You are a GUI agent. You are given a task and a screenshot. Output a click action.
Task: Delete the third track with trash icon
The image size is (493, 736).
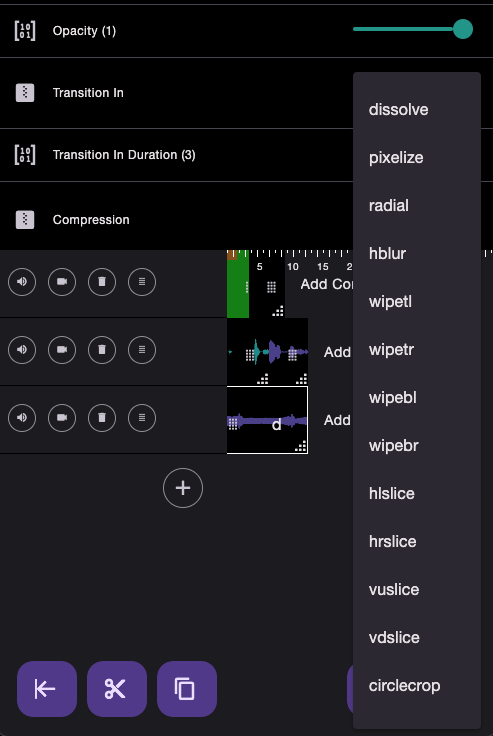point(102,418)
